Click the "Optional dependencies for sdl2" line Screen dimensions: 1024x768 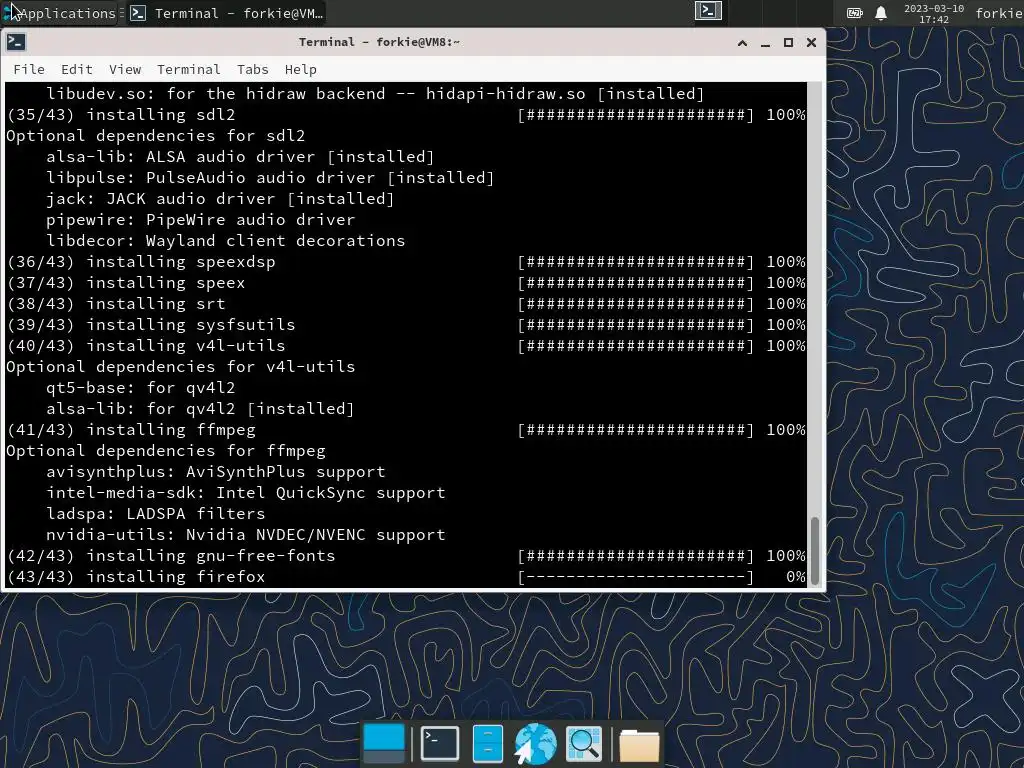coord(156,136)
